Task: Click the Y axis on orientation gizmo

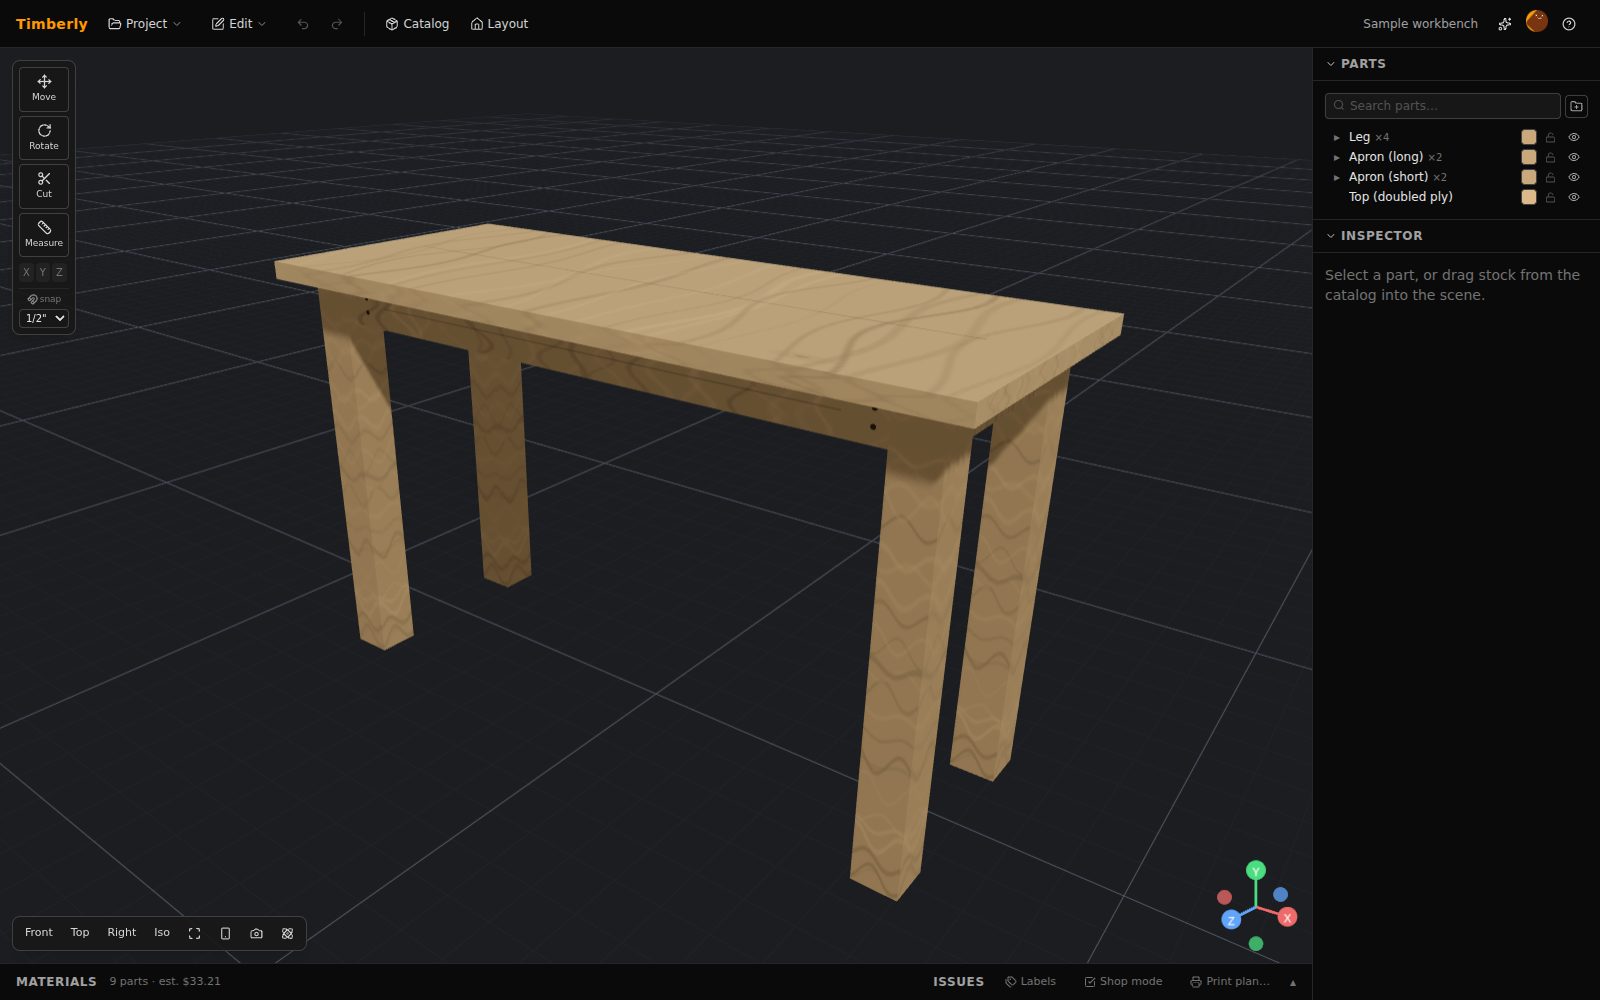Action: click(1256, 871)
